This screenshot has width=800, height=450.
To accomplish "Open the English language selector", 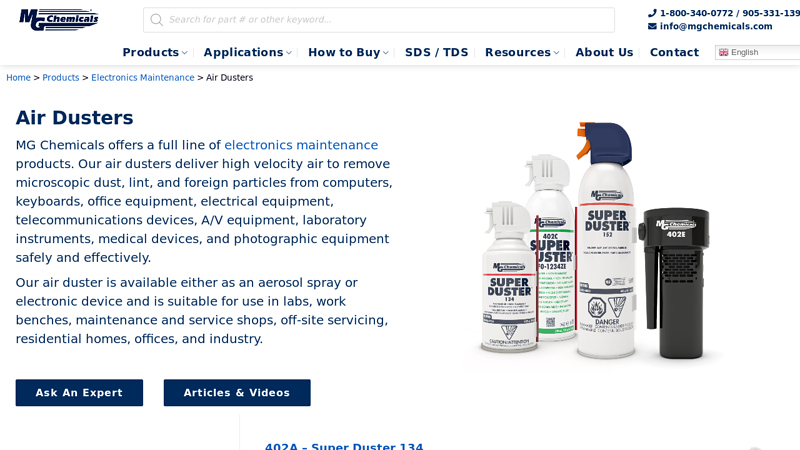I will (x=758, y=52).
